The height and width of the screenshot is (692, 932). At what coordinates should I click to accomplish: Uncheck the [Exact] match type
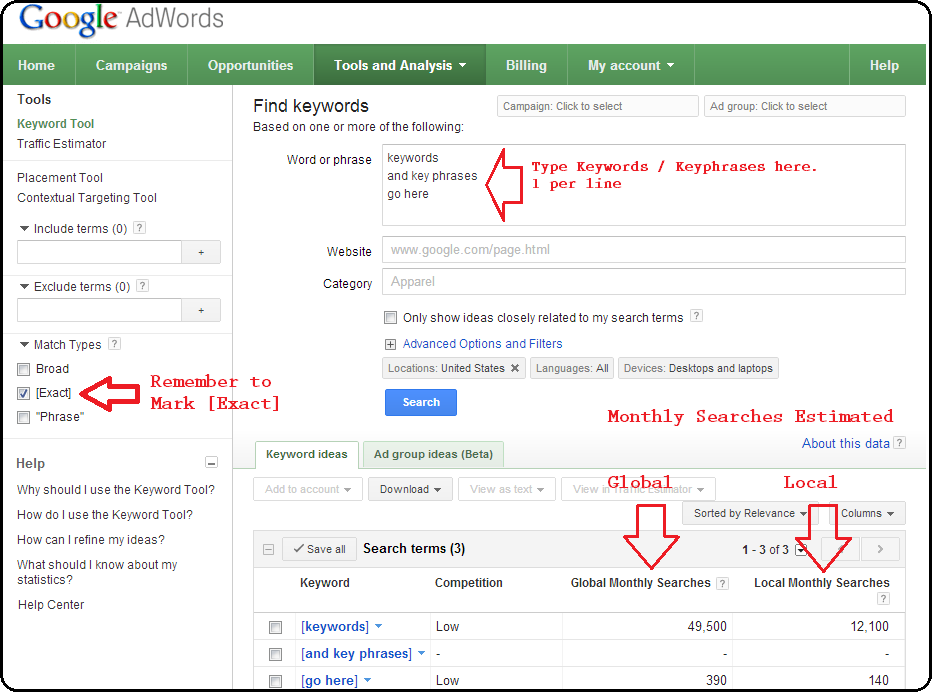pos(24,394)
